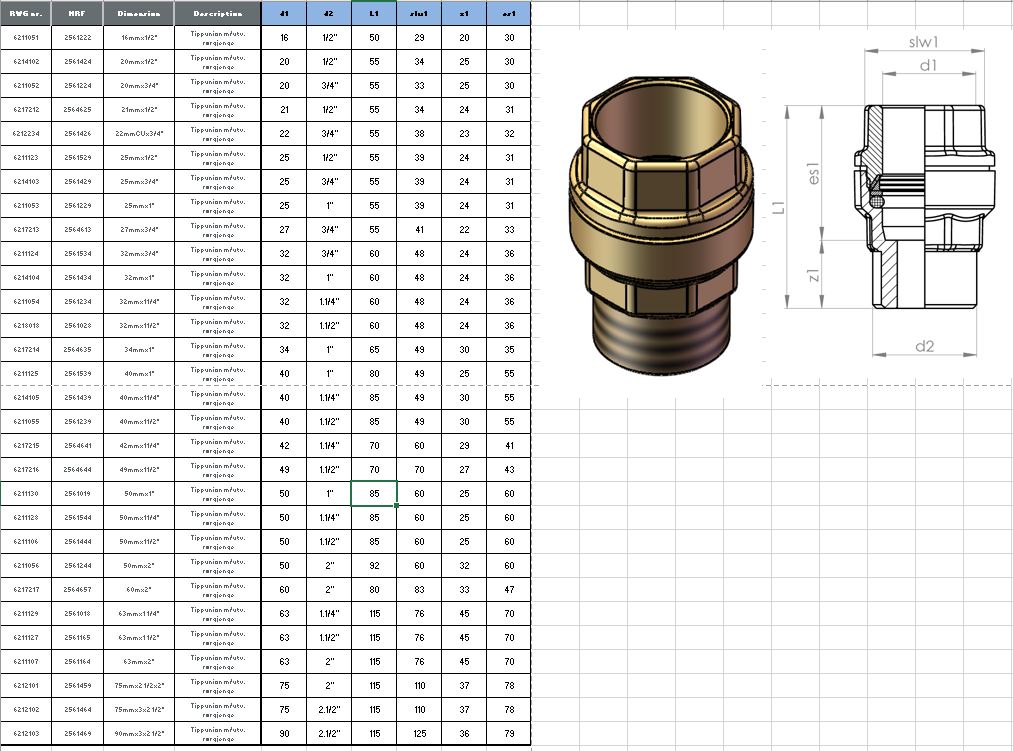The image size is (1013, 751).
Task: Select cell with RWG number 6211123
Action: 26,158
